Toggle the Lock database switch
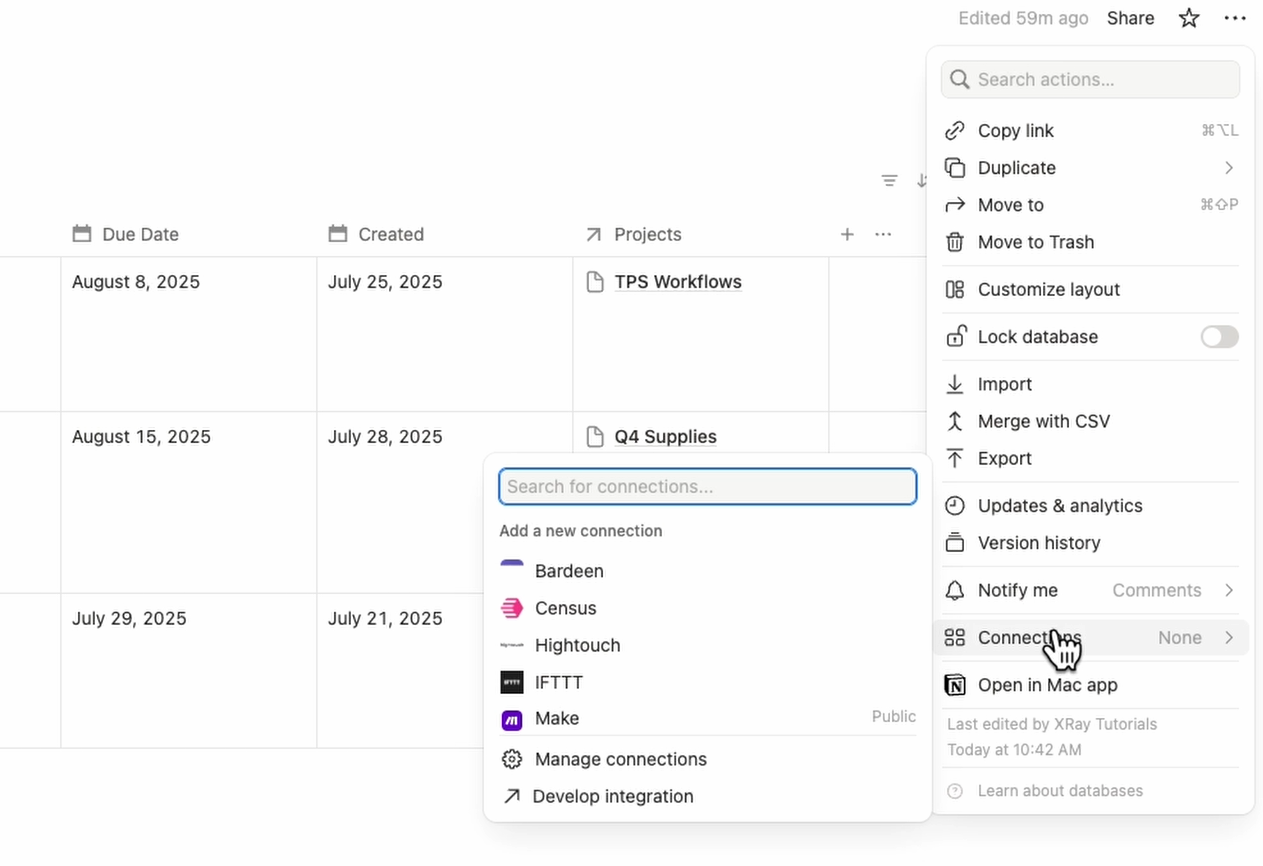Viewport: 1263px width, 866px height. tap(1219, 337)
